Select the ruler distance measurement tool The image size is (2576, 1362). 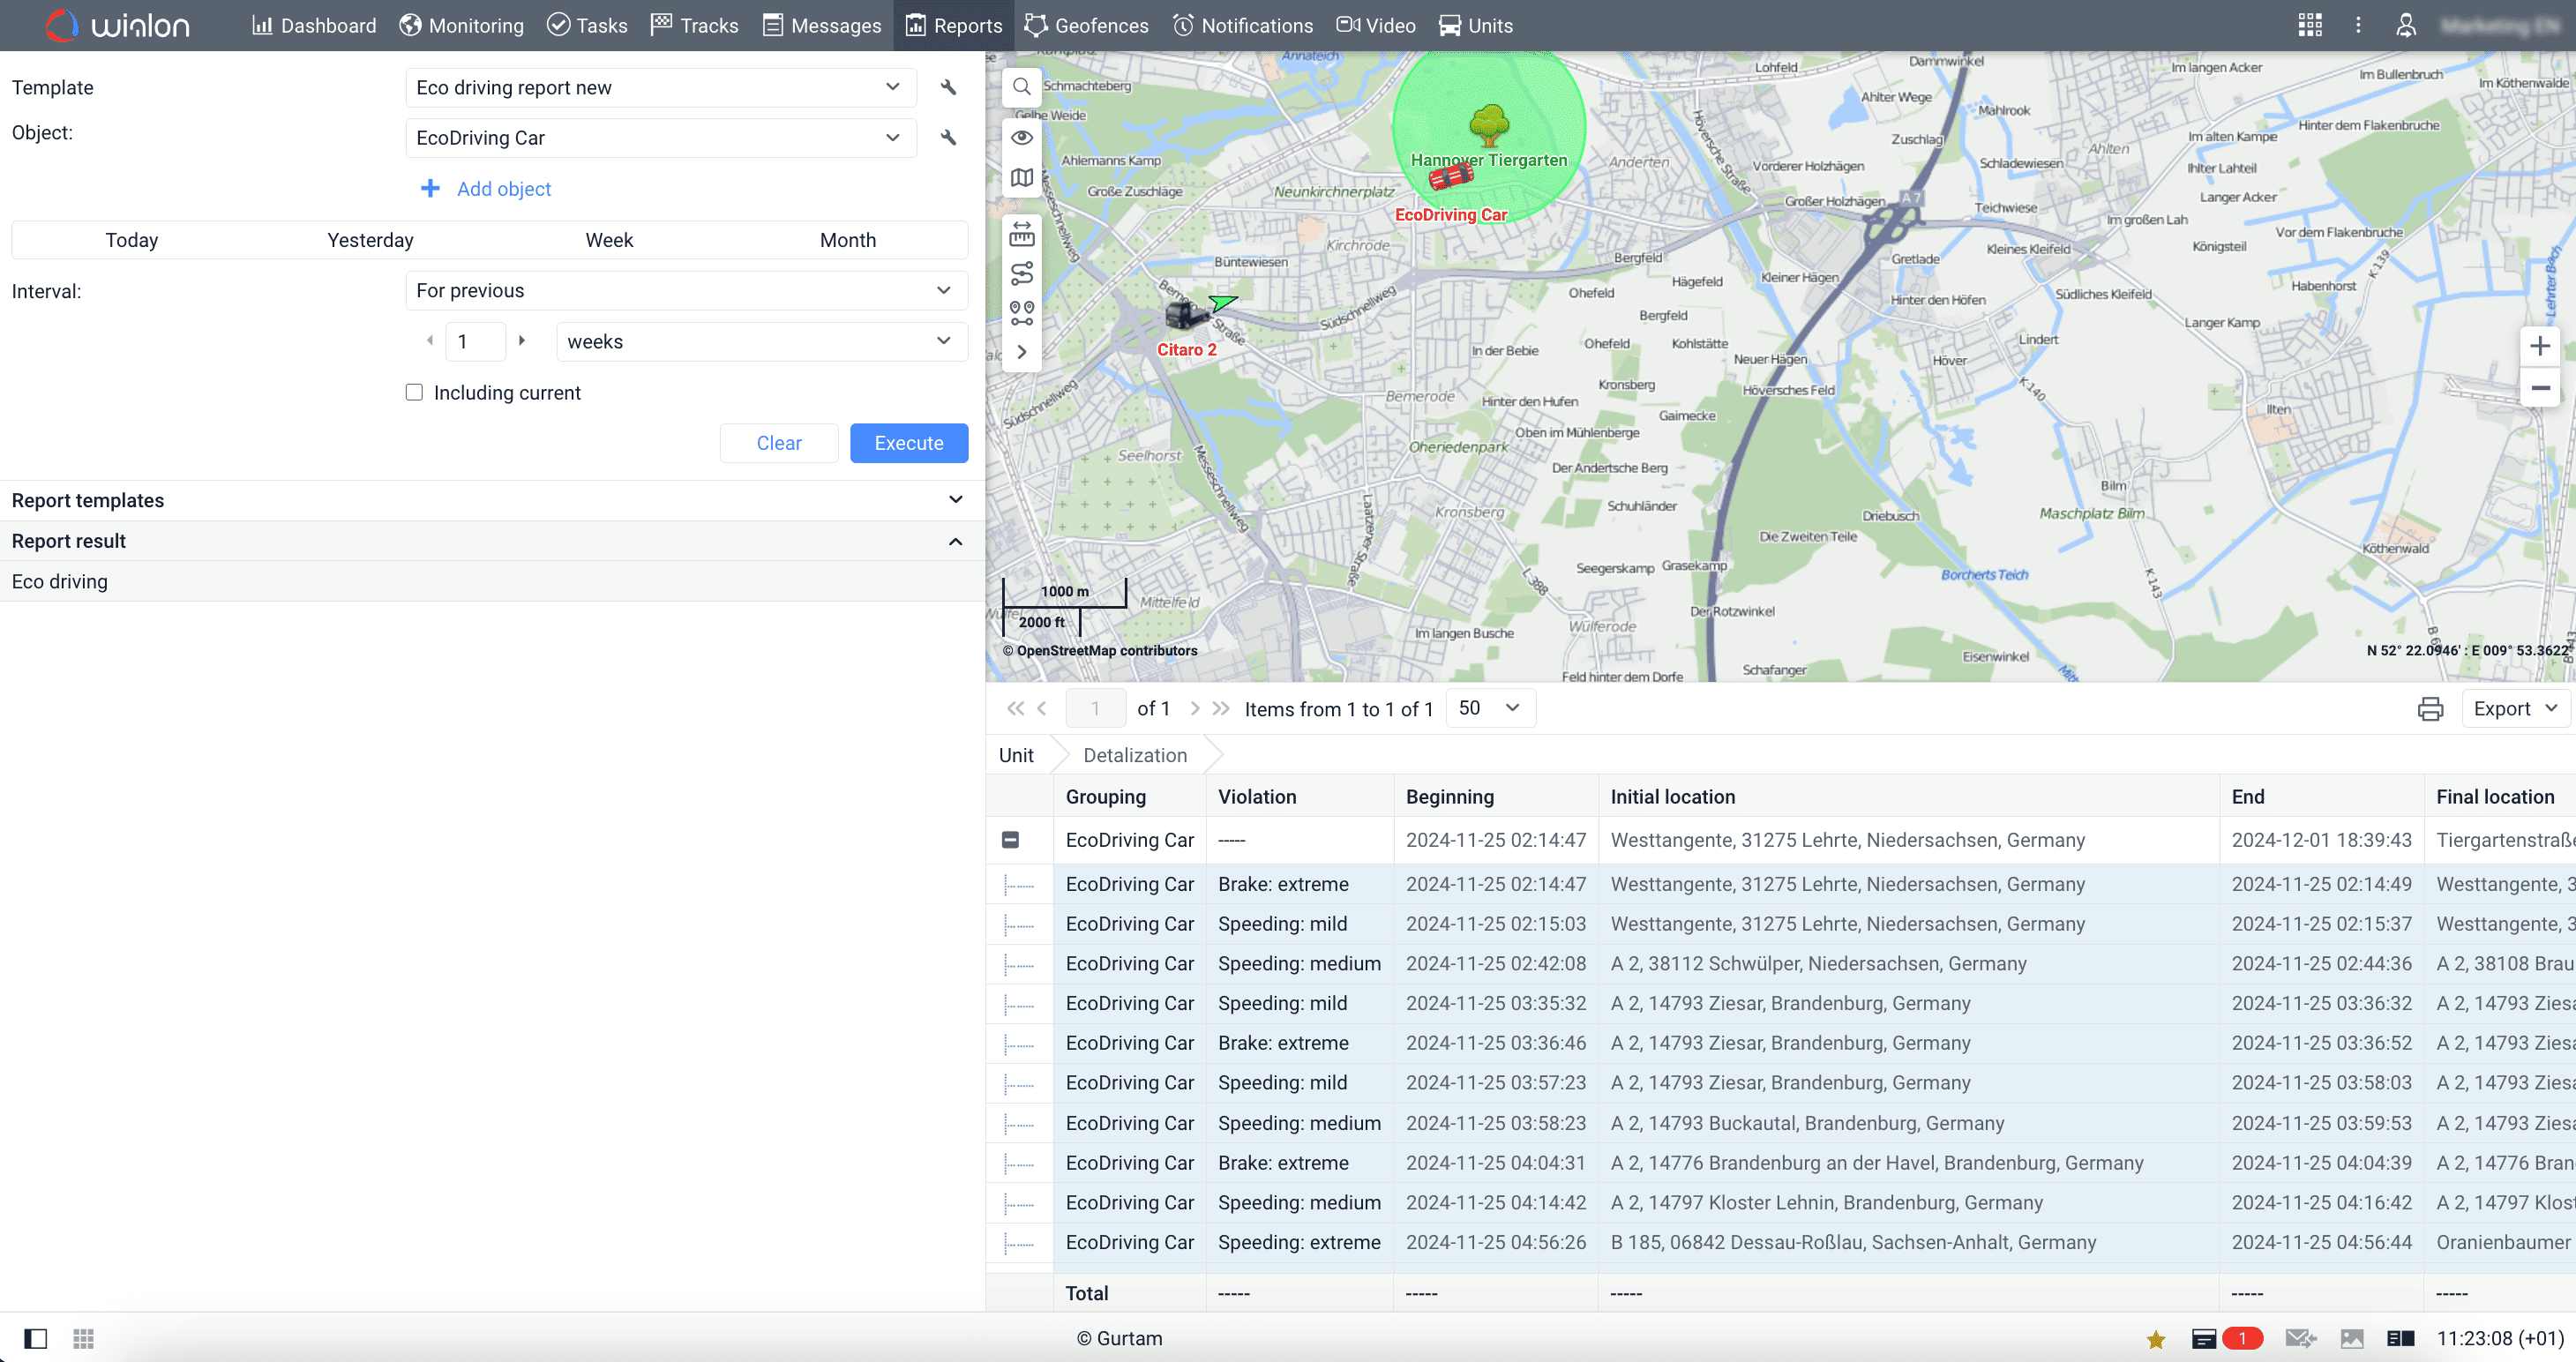pyautogui.click(x=1021, y=235)
